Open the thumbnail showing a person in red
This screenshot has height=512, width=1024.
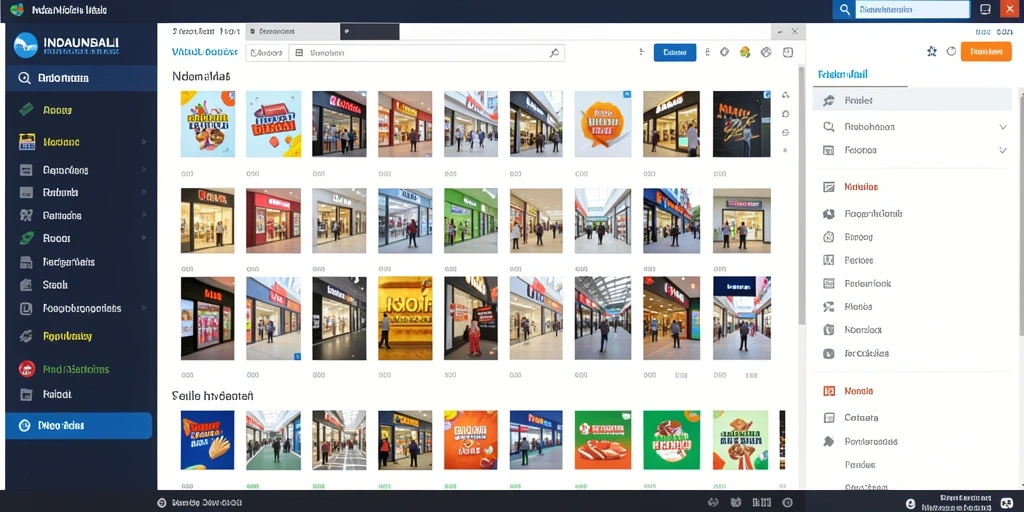click(x=471, y=318)
